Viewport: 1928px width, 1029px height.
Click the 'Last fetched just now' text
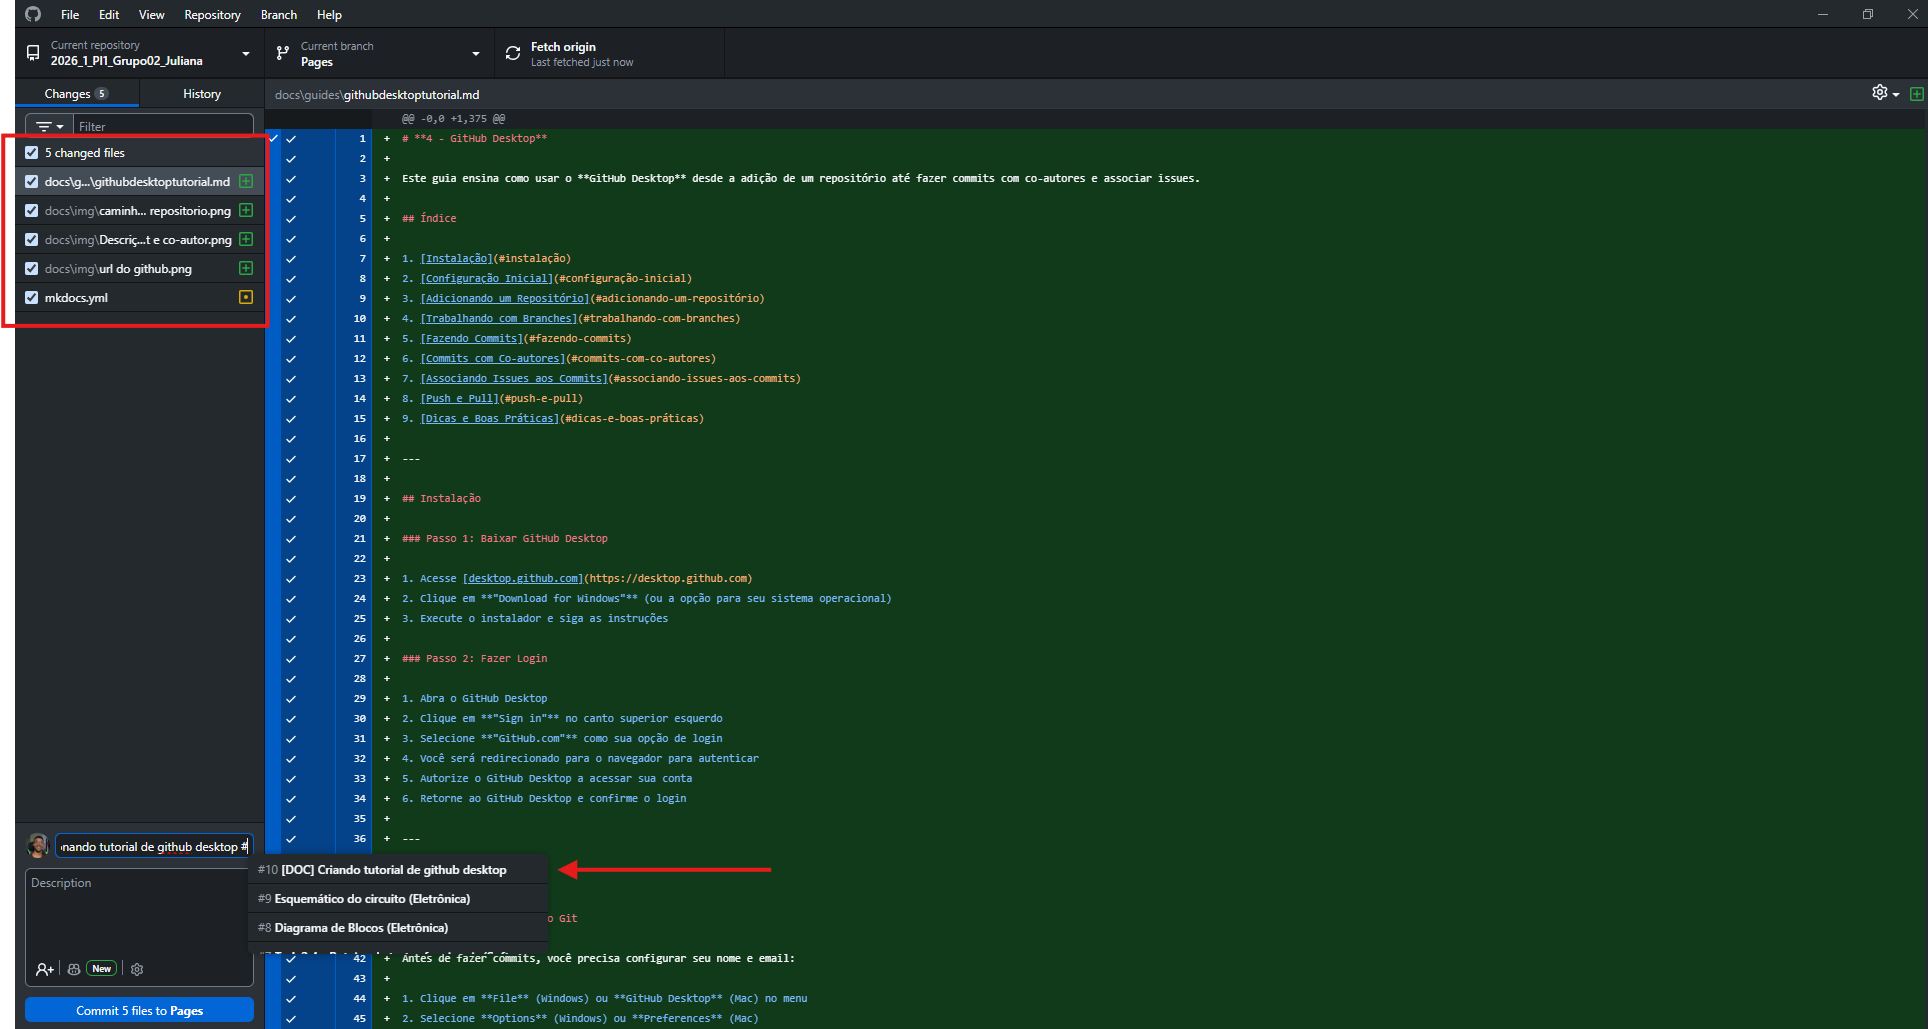click(x=582, y=62)
